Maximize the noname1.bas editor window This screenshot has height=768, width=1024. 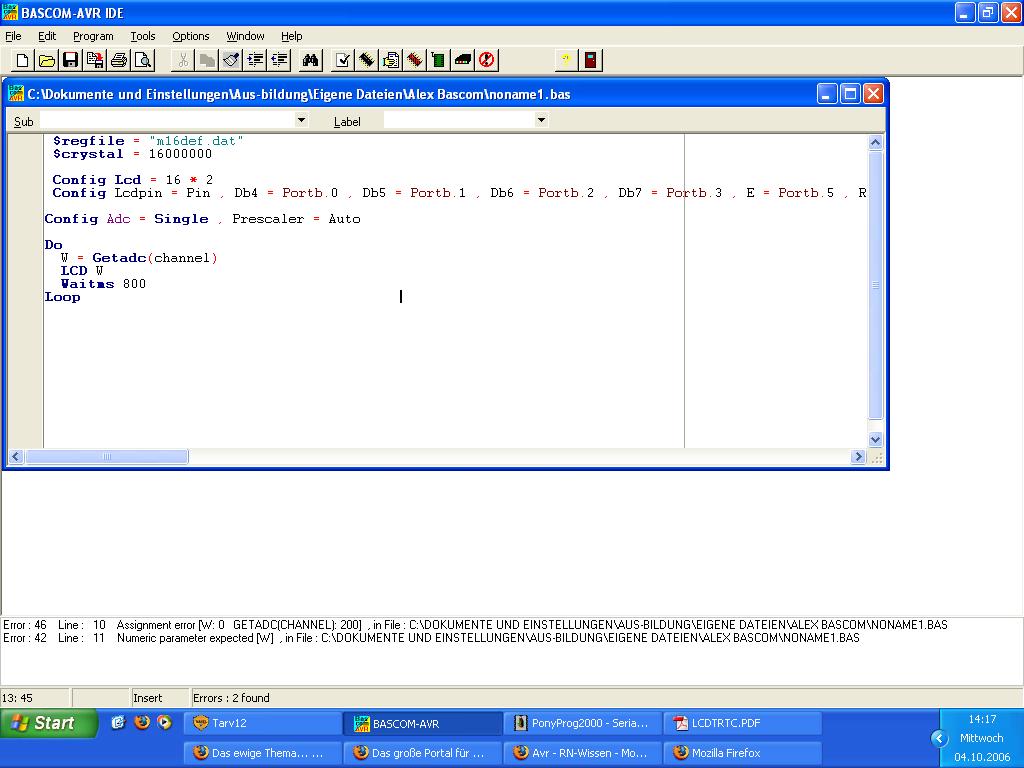click(850, 94)
